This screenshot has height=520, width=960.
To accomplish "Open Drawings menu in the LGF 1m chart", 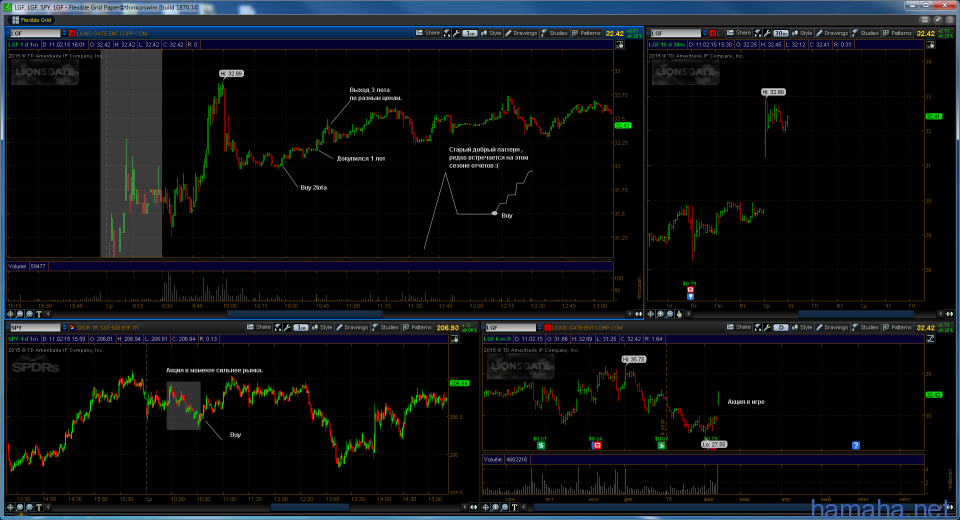I will tap(521, 33).
